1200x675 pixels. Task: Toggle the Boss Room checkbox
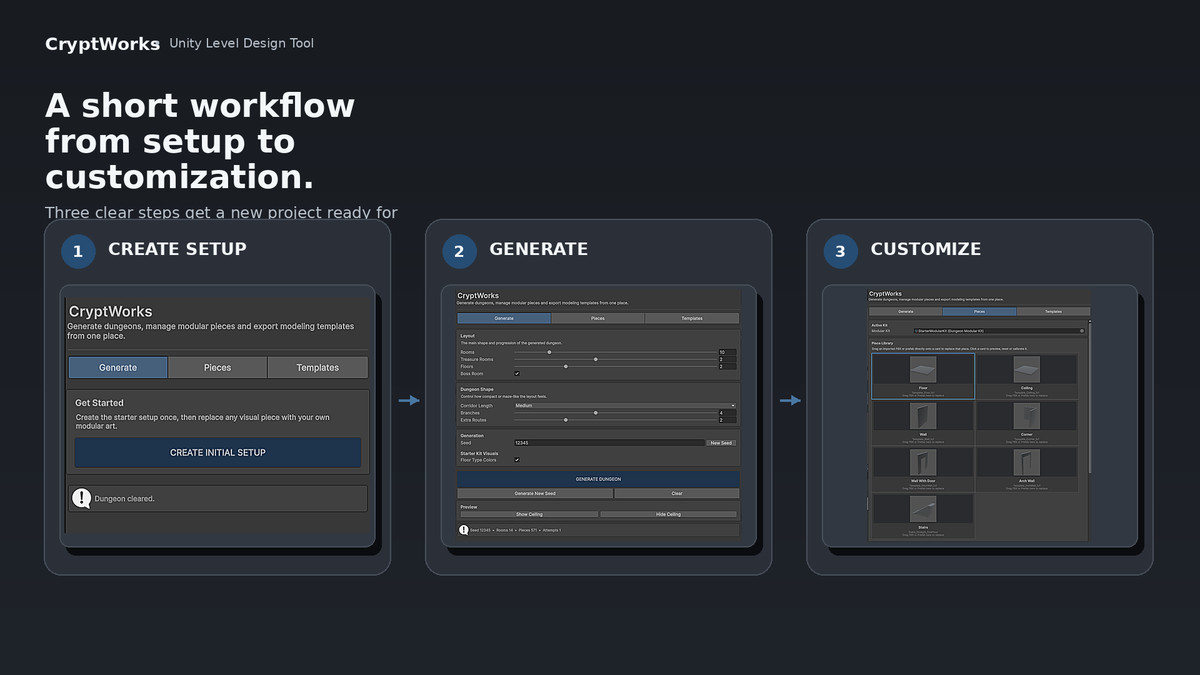coord(517,374)
